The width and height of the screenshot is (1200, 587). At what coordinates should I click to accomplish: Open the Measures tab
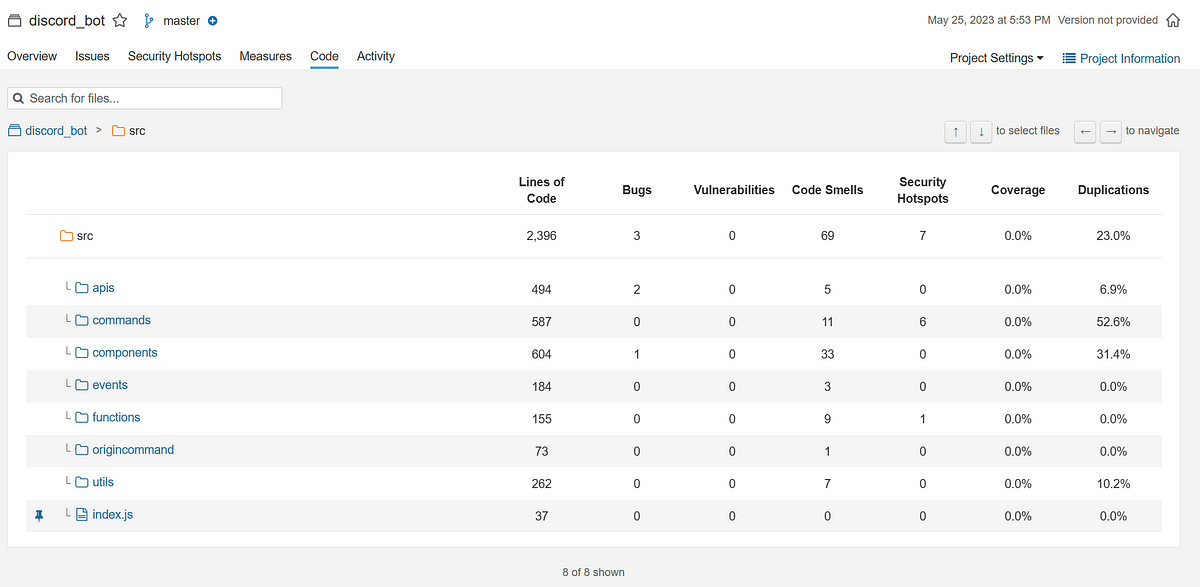pos(265,56)
